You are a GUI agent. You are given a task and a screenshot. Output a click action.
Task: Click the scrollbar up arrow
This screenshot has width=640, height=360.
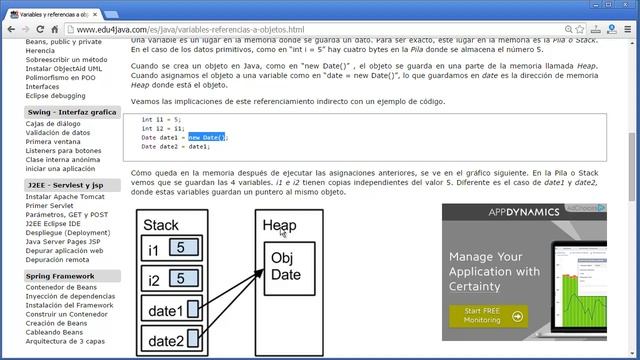click(x=632, y=42)
